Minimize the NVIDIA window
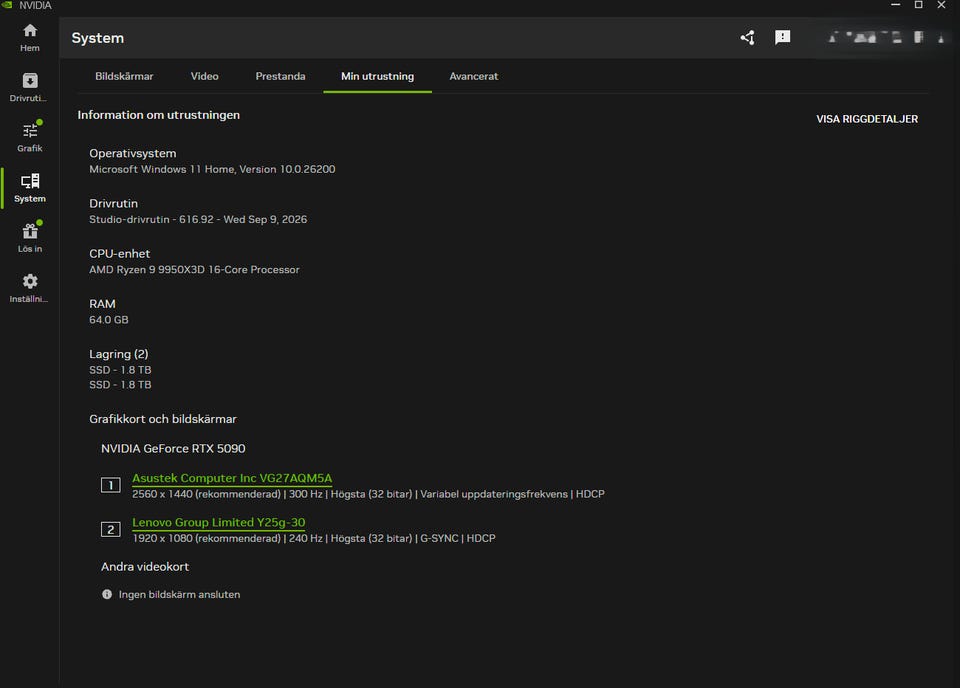 click(895, 6)
